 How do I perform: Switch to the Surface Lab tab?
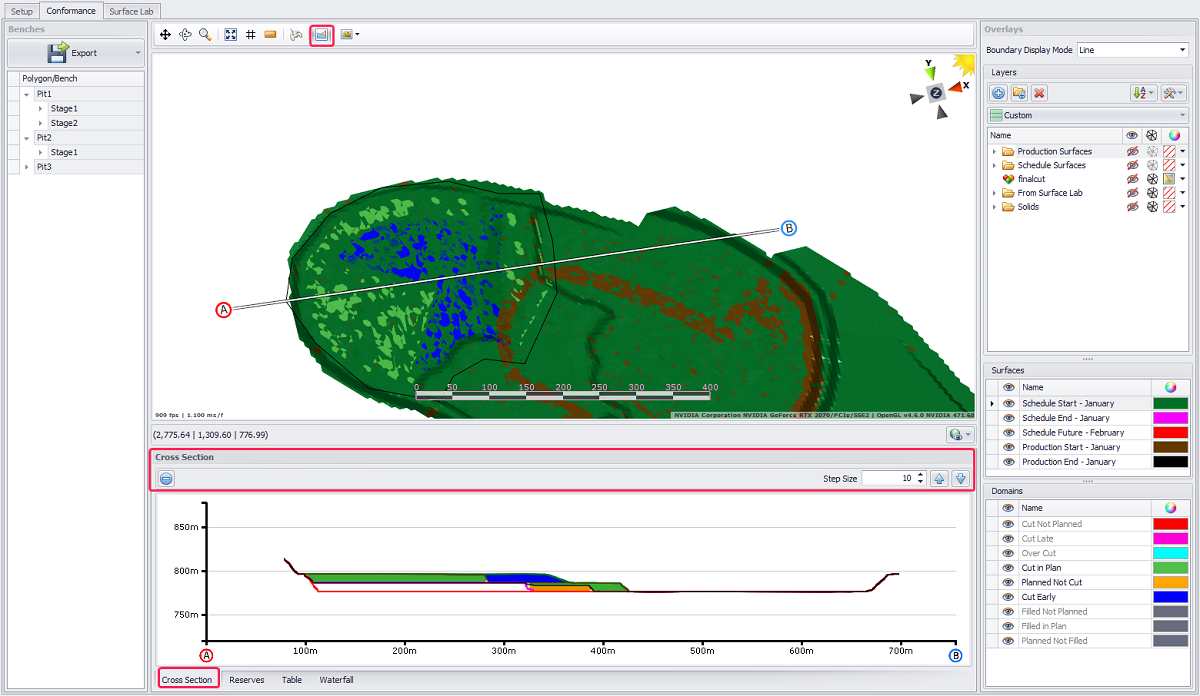(x=130, y=11)
